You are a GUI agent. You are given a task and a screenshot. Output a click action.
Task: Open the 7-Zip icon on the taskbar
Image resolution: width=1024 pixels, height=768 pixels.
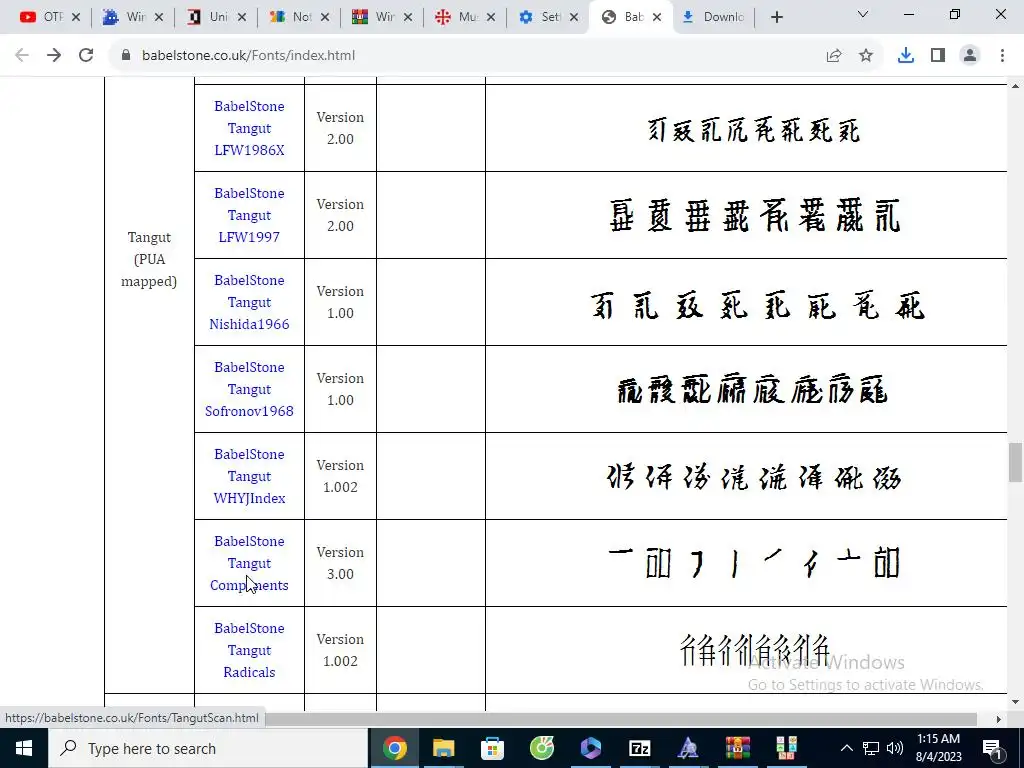click(x=639, y=748)
